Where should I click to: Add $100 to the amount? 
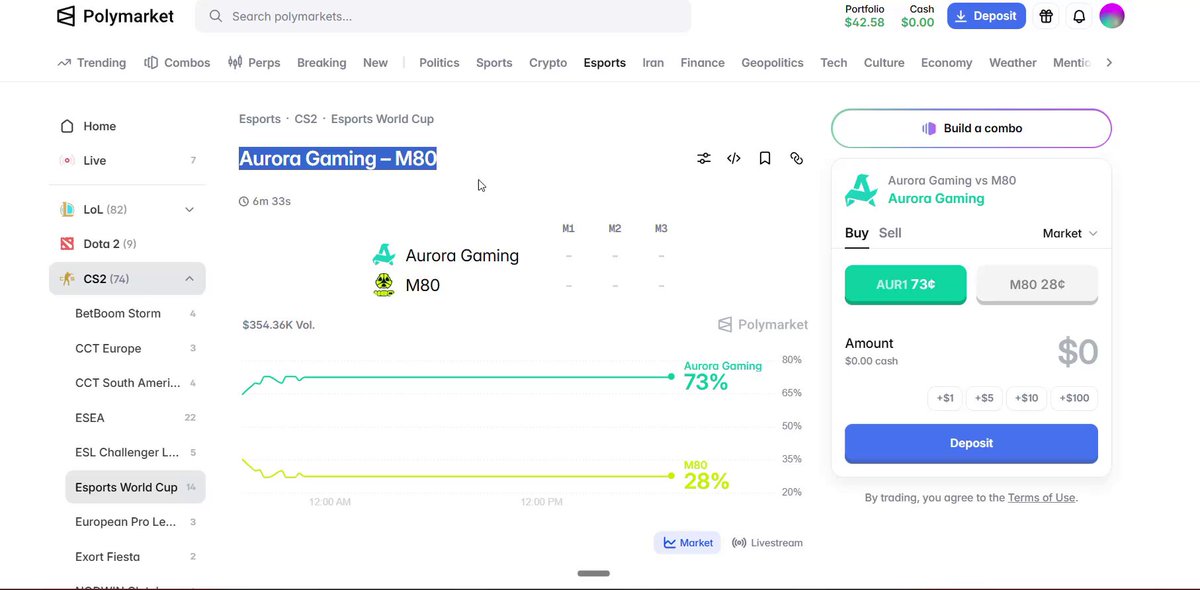[1074, 398]
